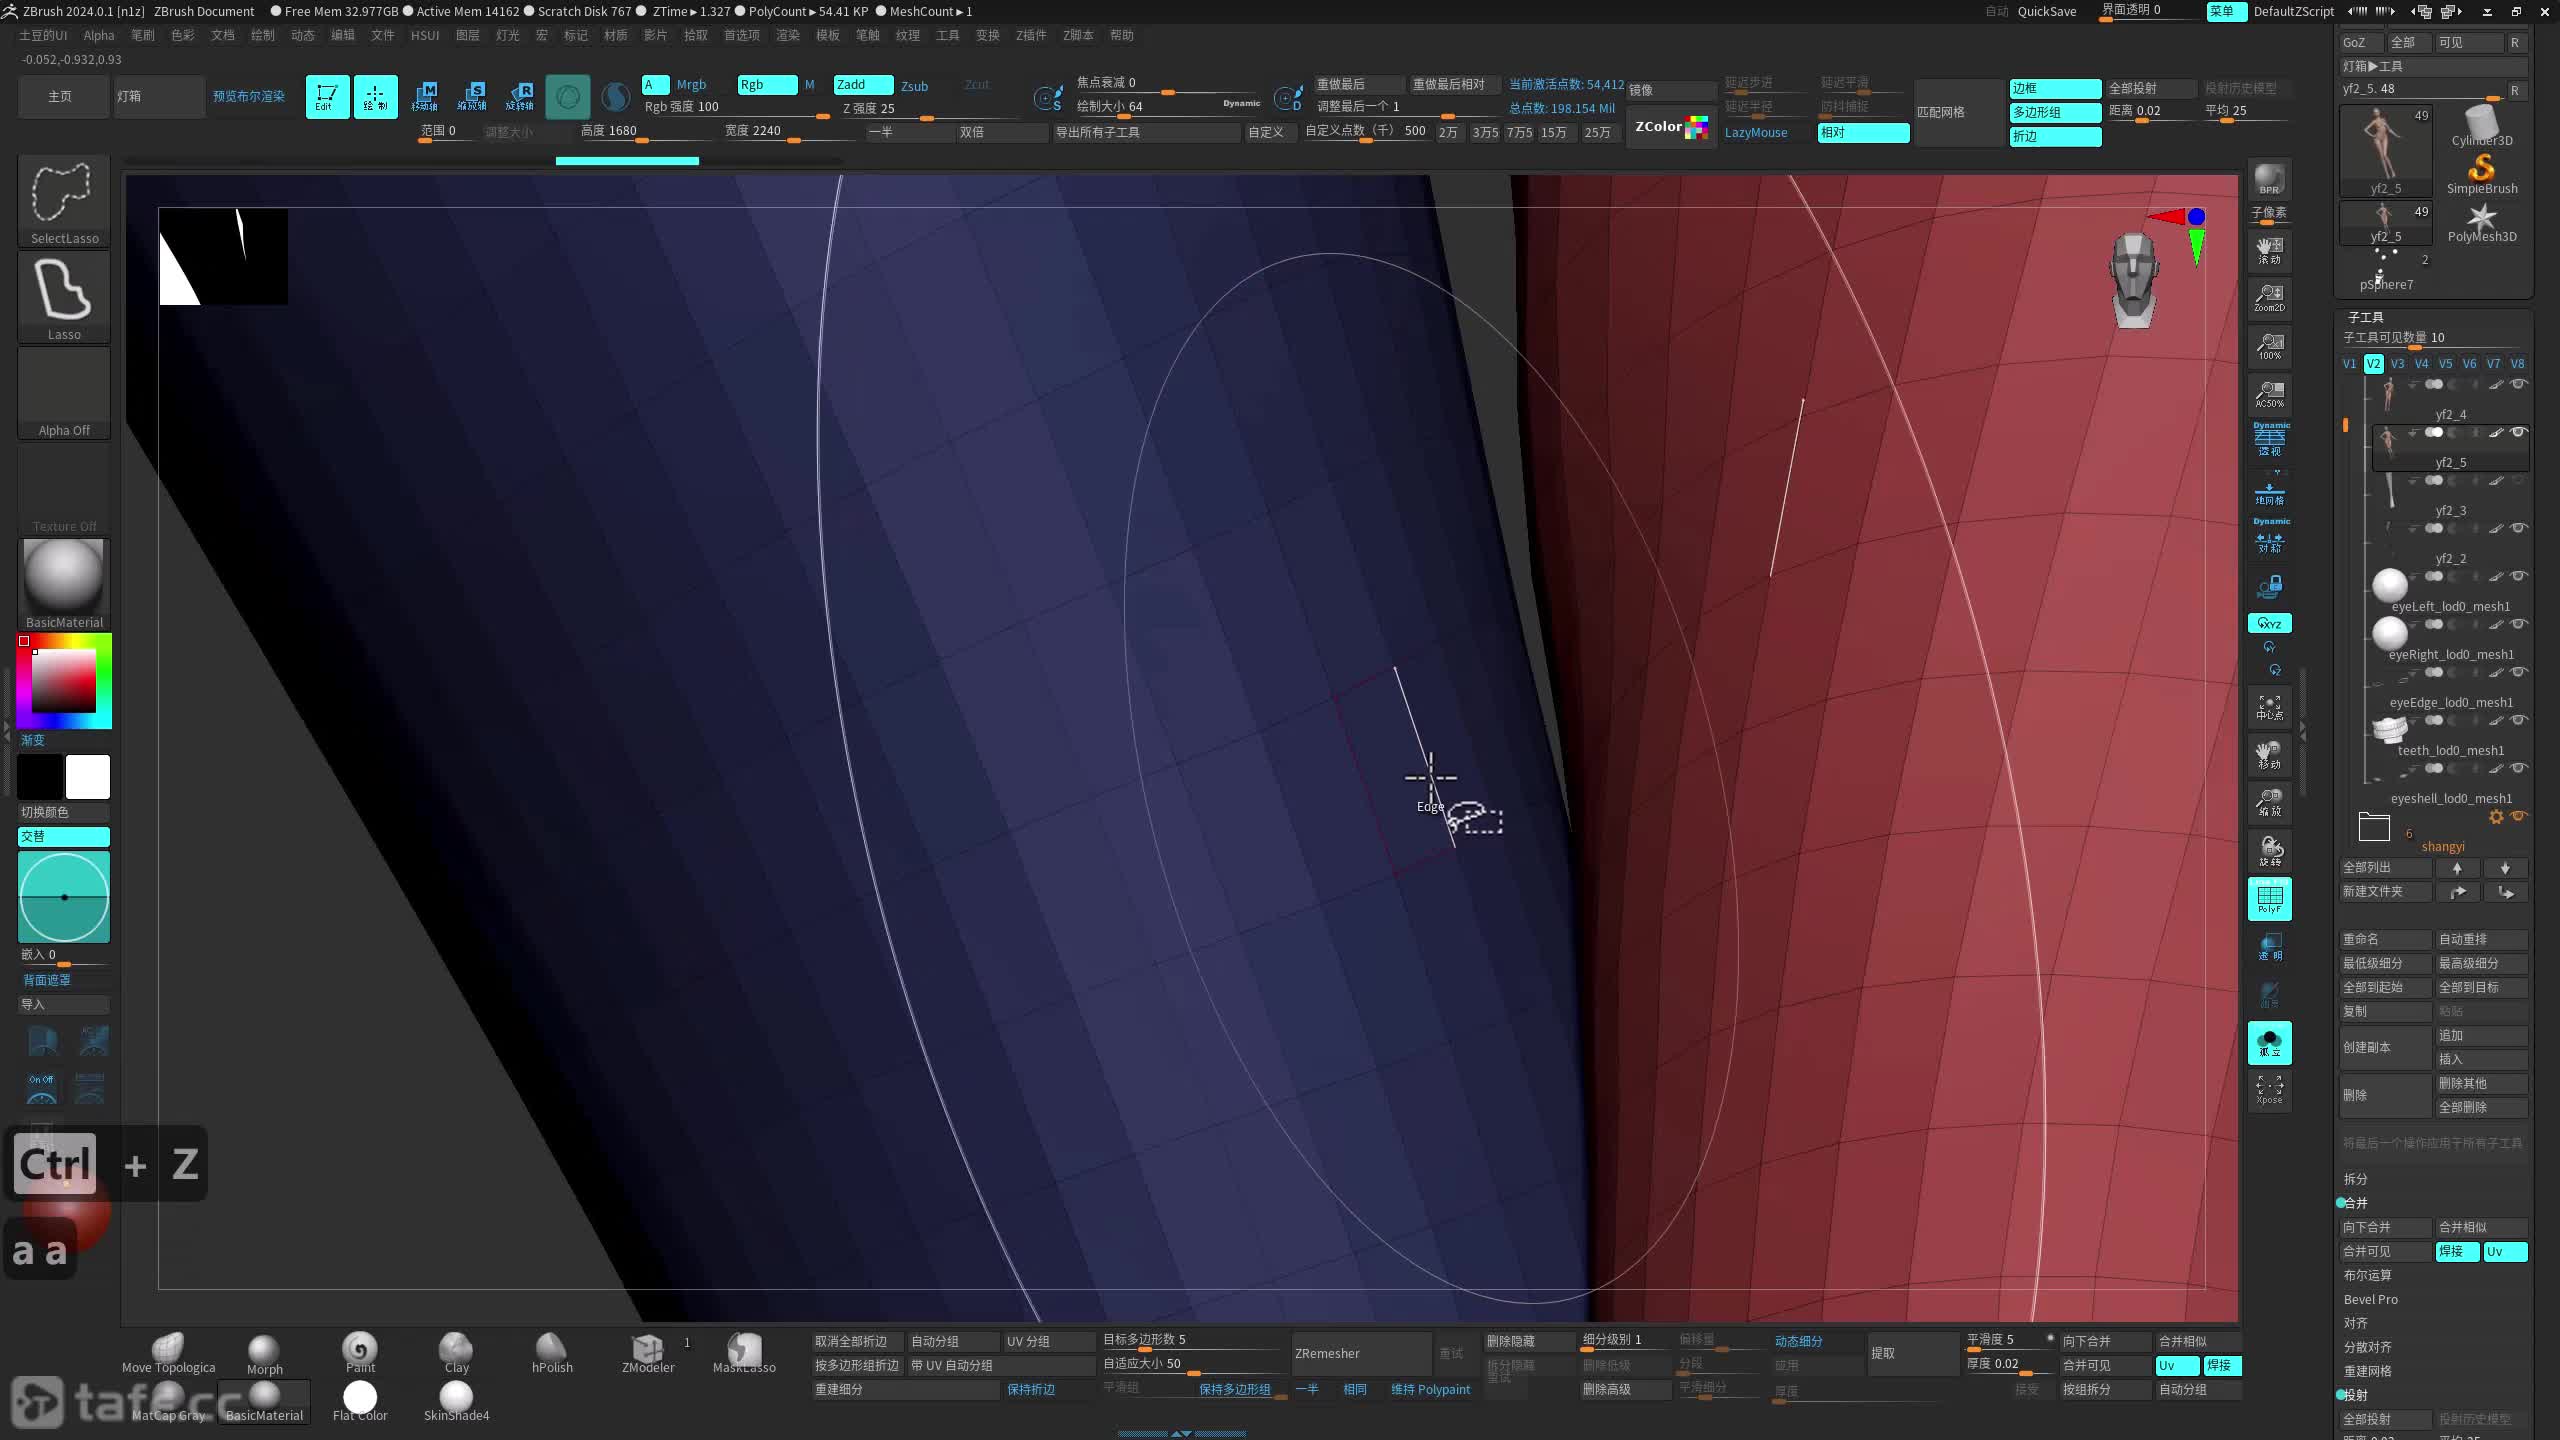Expand the 拆分 (Split) section
The height and width of the screenshot is (1440, 2560).
pyautogui.click(x=2356, y=1179)
